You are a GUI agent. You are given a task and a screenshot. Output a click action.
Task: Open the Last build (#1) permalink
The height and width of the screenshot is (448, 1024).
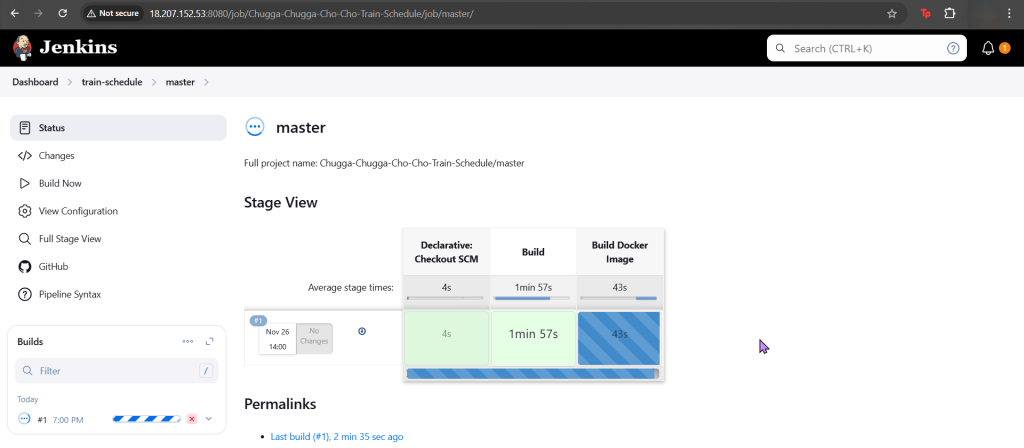pos(336,437)
